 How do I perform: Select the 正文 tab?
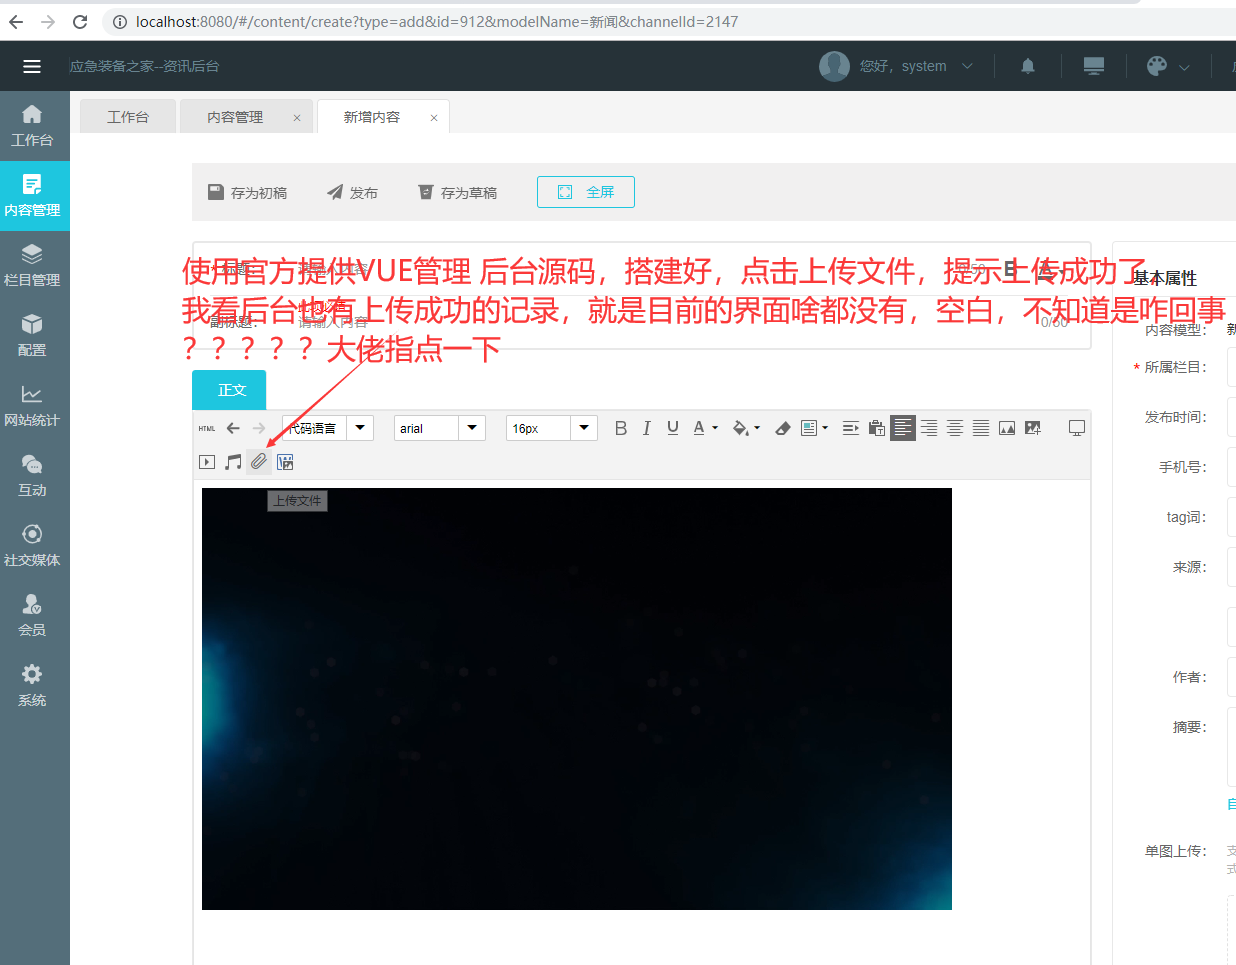229,390
